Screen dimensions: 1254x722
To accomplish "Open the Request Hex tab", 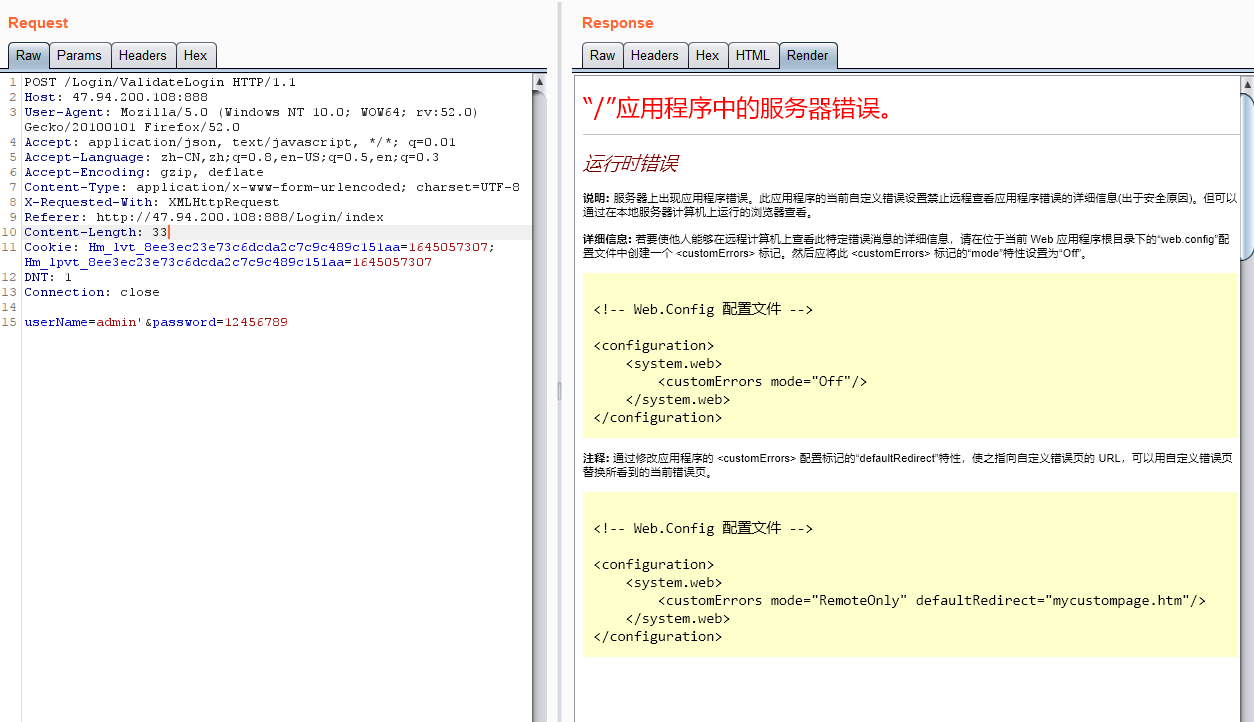I will pyautogui.click(x=196, y=56).
